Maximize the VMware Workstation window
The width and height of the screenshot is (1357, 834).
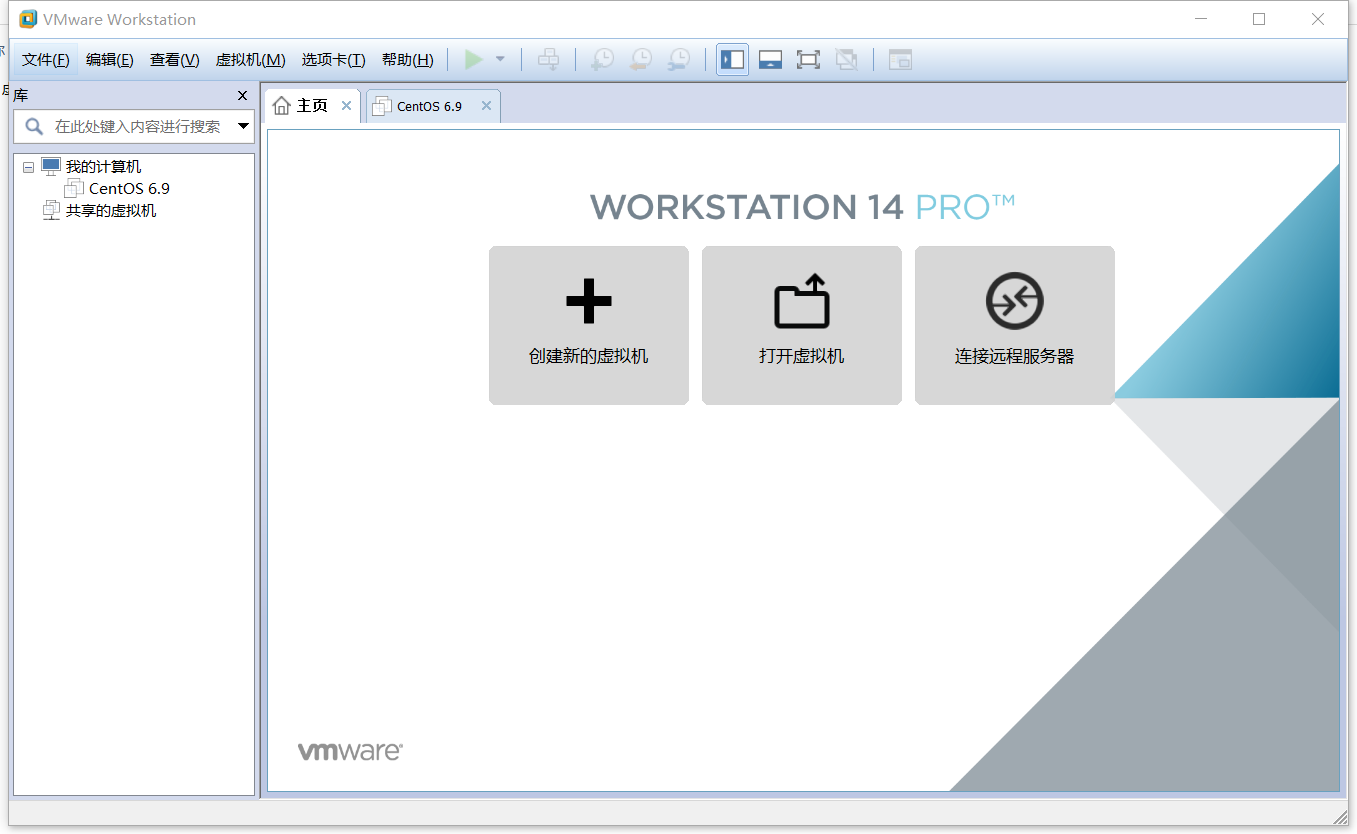[1259, 19]
